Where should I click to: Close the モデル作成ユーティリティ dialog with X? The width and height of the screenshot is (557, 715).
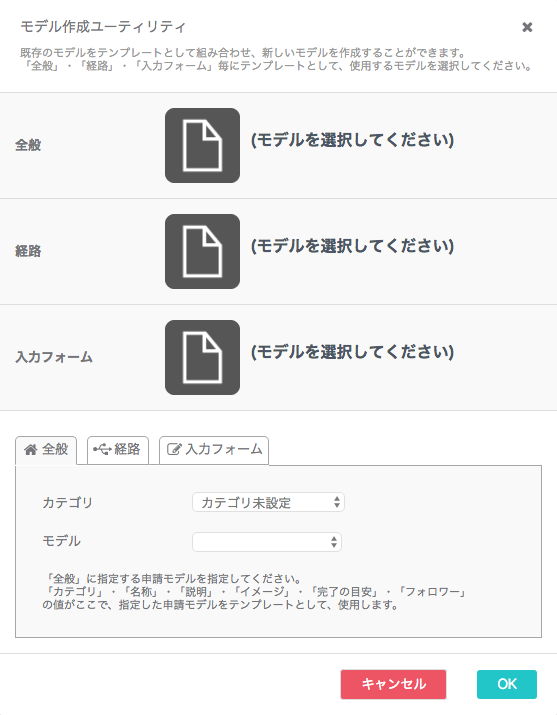coord(527,27)
